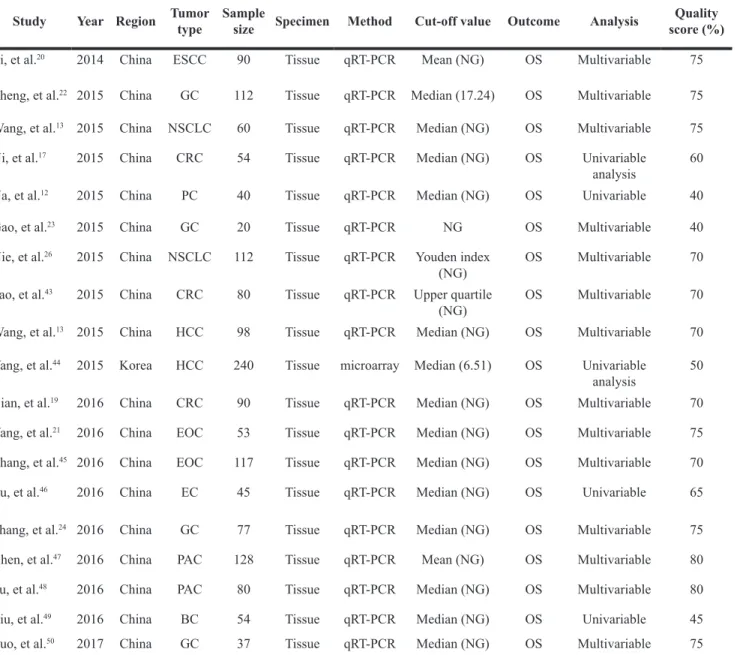This screenshot has width=737, height=655.
Task: Click the "Region" column header
Action: [x=135, y=22]
